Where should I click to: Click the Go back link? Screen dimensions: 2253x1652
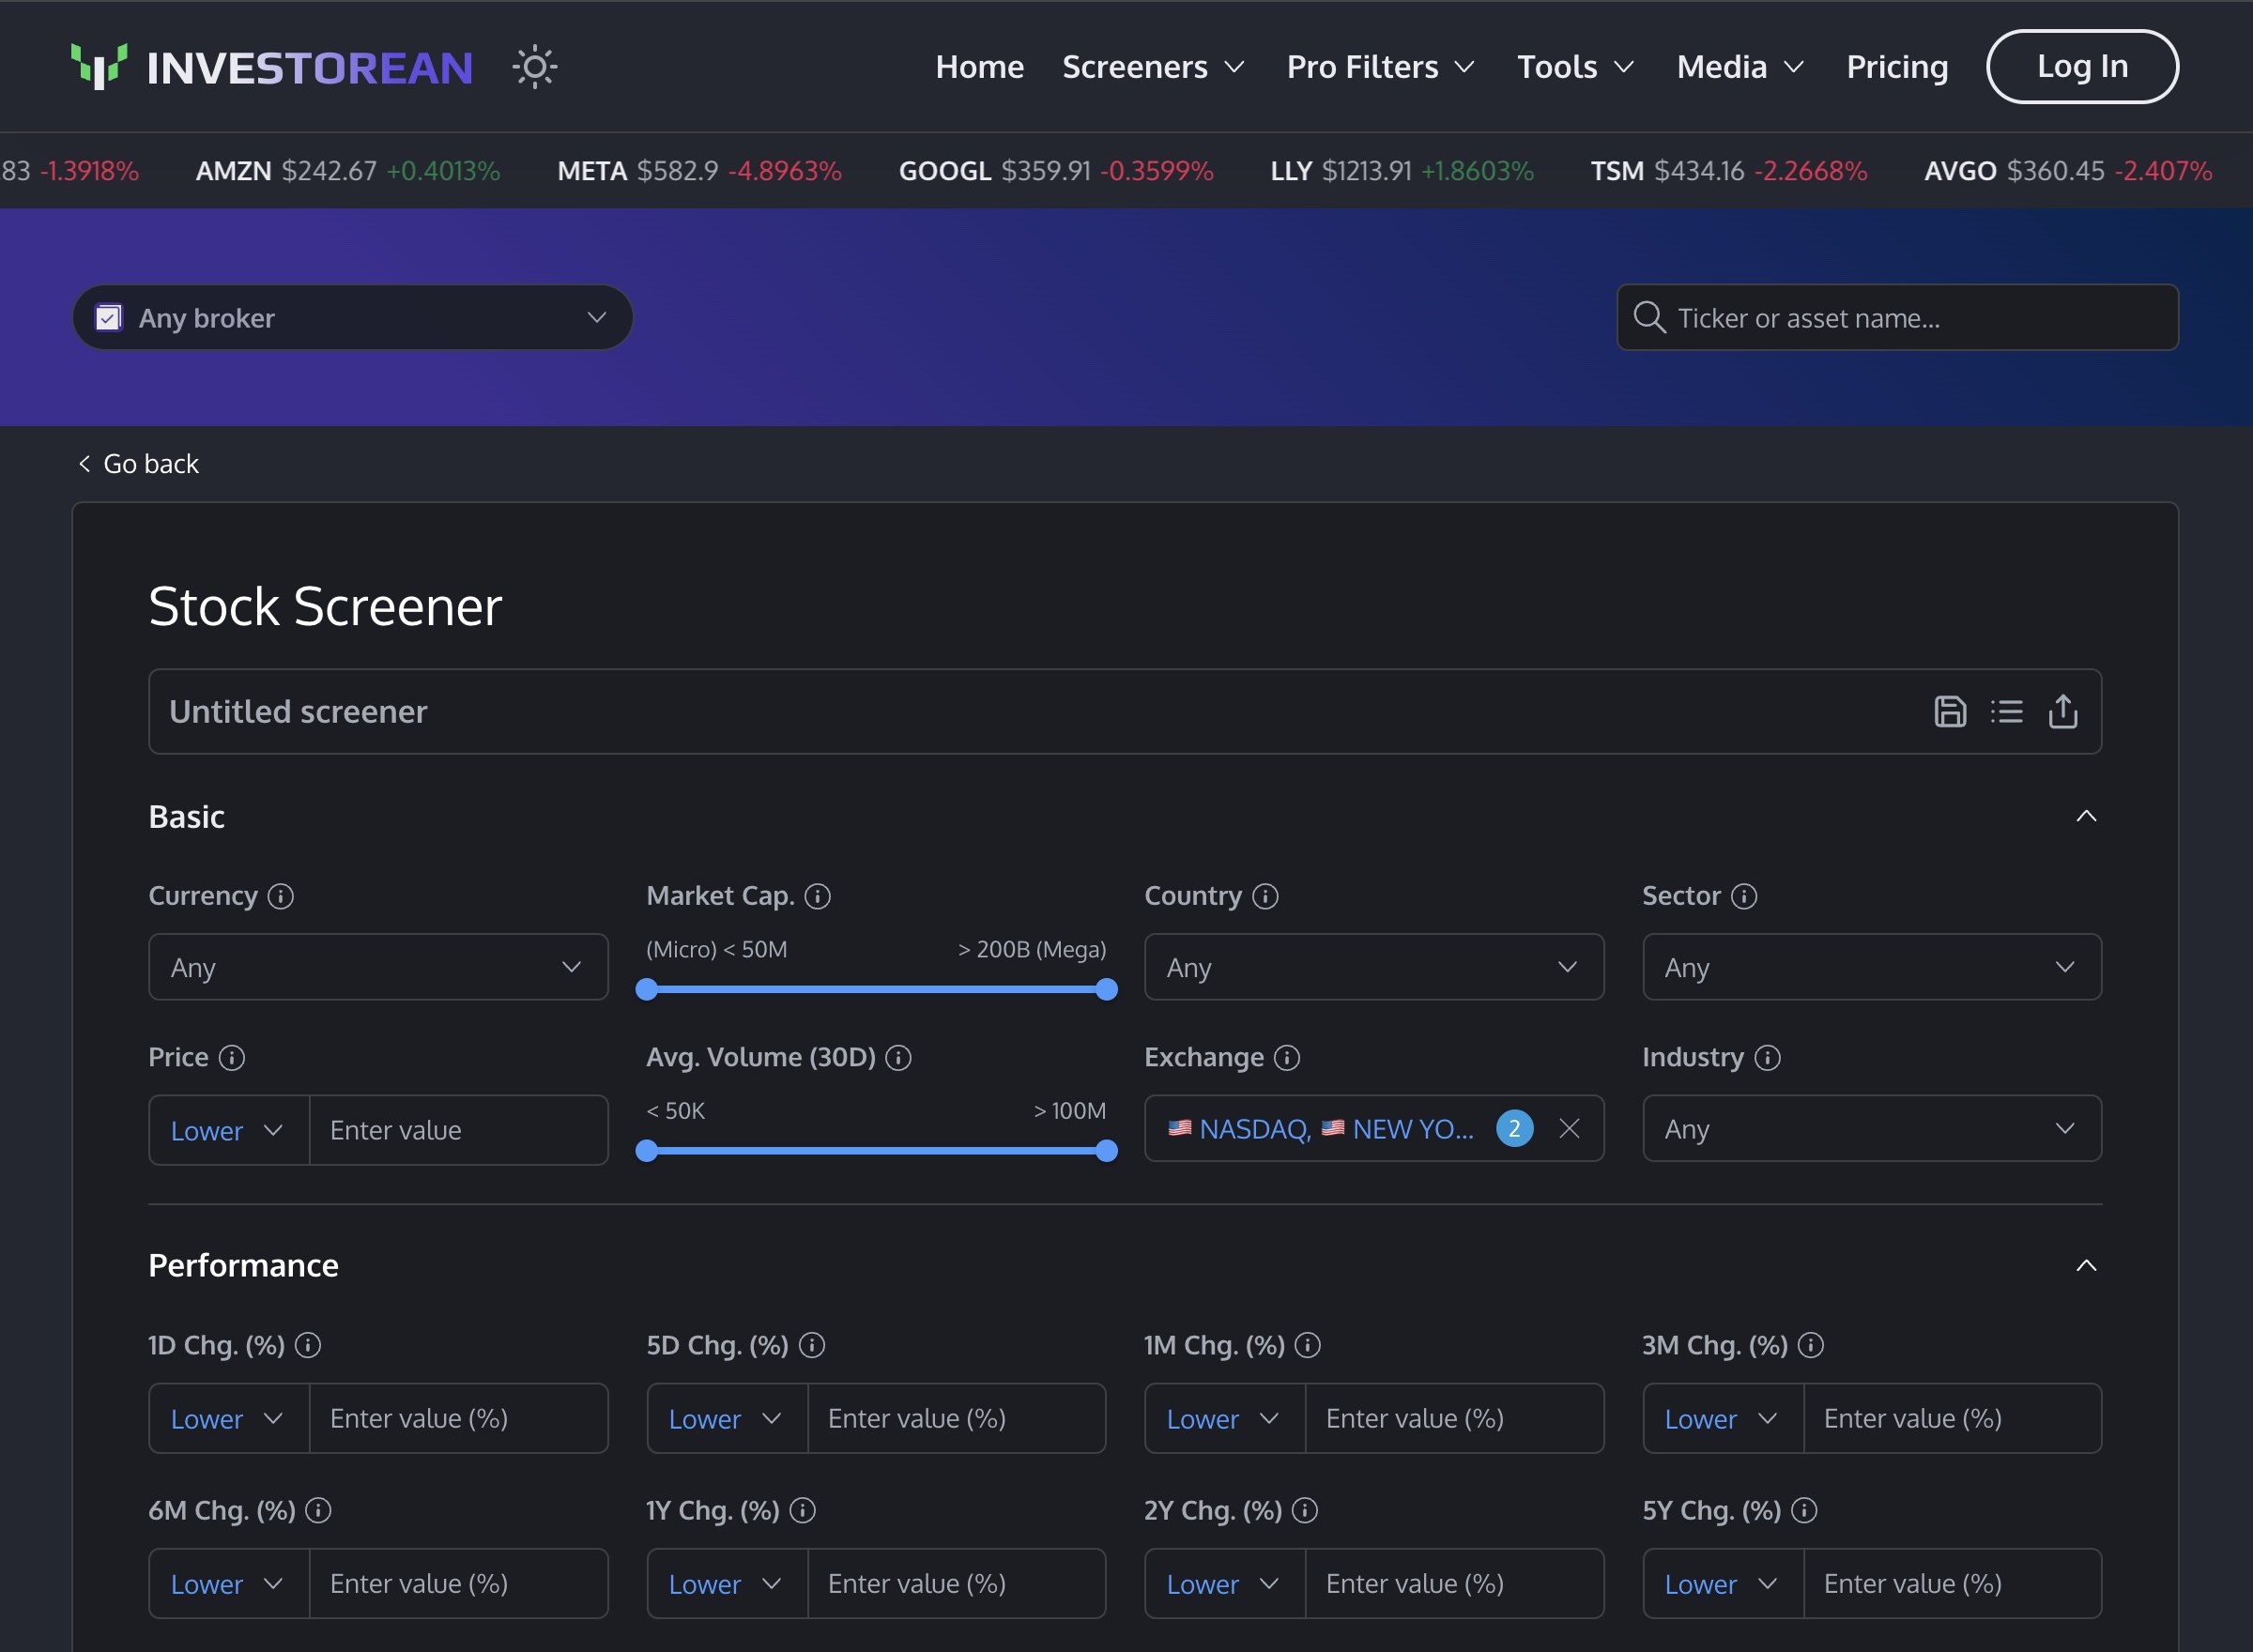[139, 464]
